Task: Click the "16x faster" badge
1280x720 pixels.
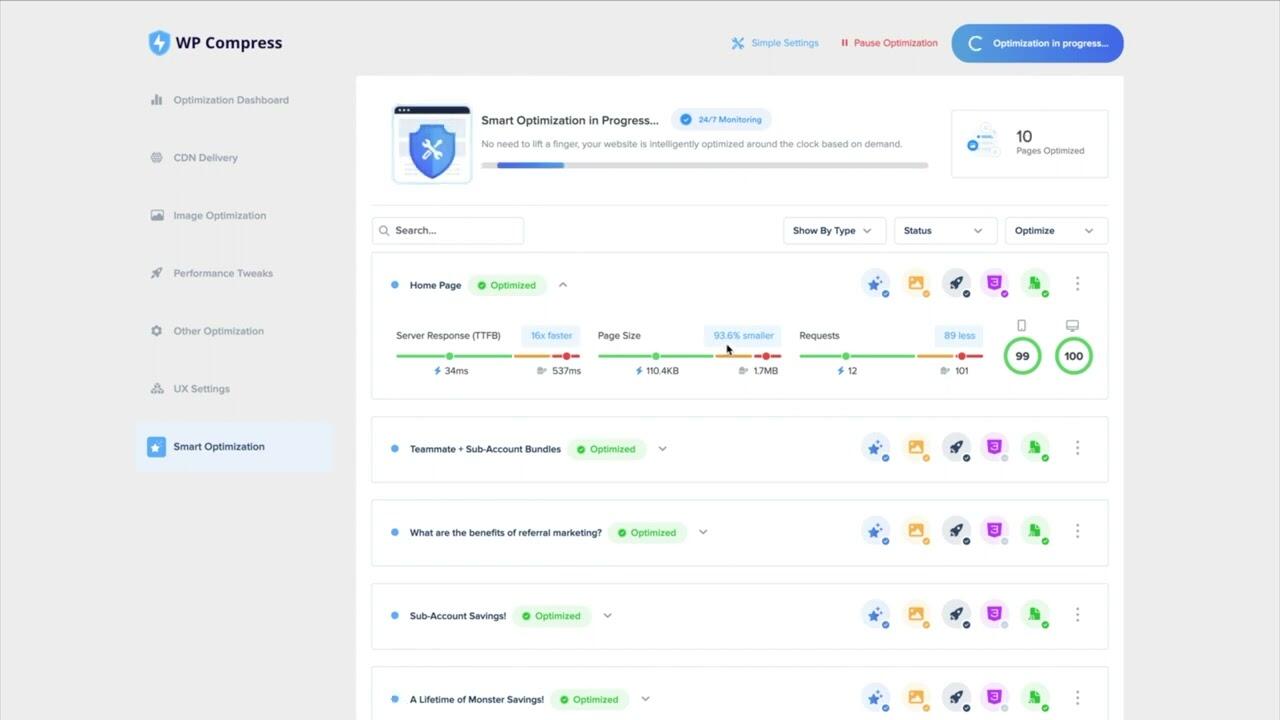Action: pos(551,336)
